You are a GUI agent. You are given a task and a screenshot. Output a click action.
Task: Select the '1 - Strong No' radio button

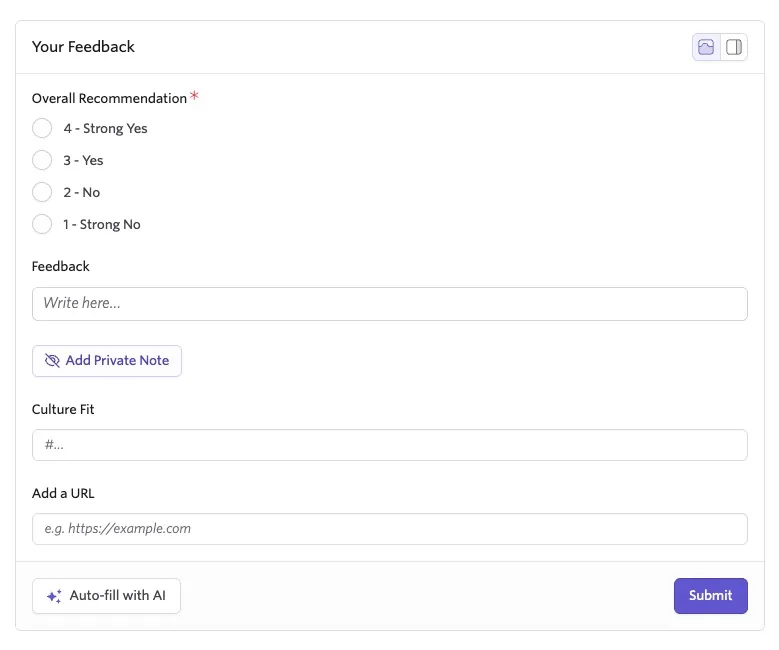[42, 224]
